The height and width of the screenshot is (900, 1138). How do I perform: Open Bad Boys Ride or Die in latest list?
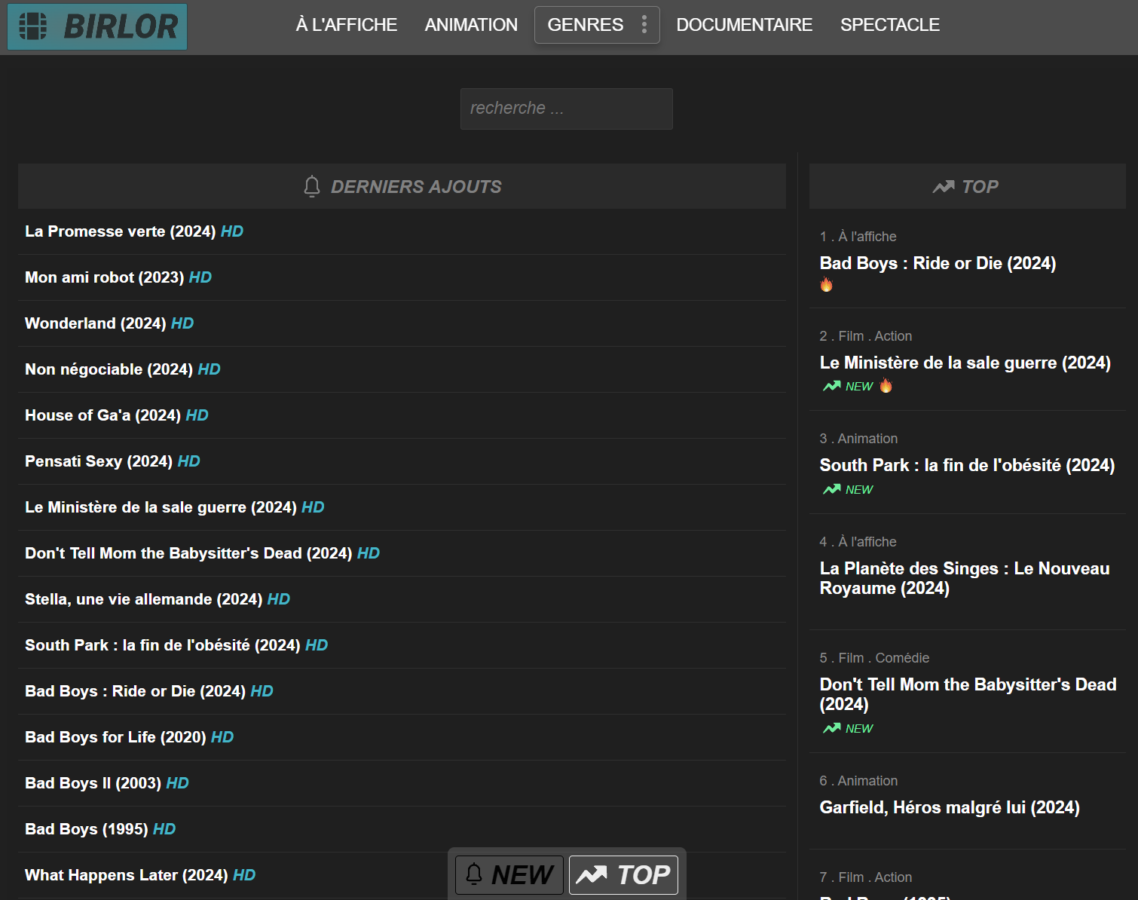point(135,691)
